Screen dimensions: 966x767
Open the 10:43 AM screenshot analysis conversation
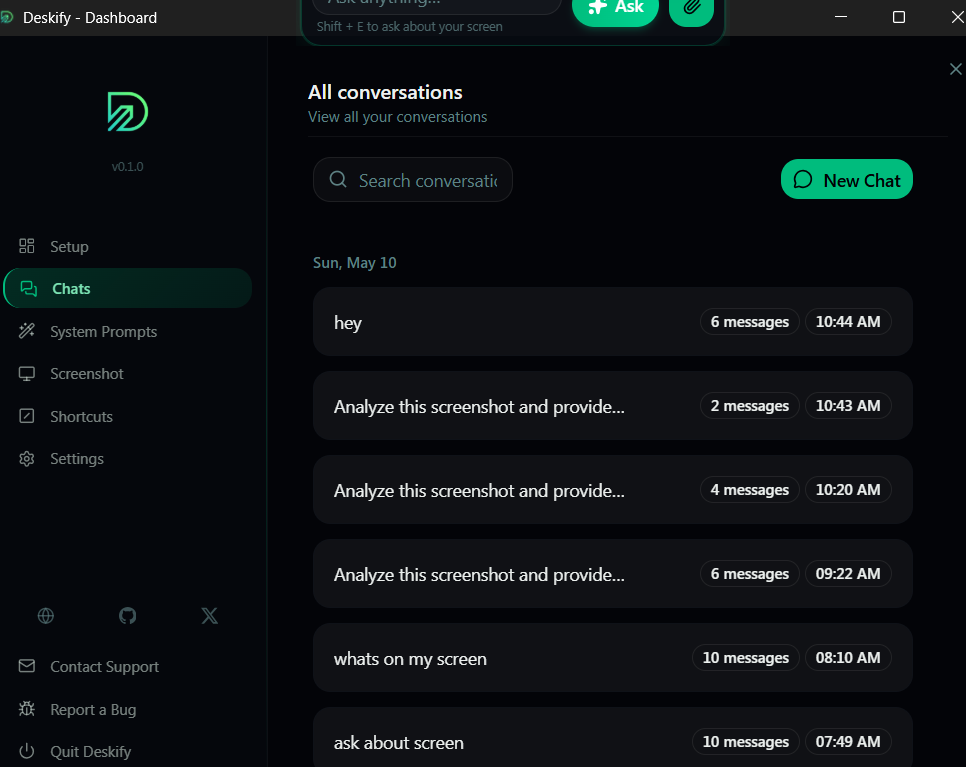pos(612,405)
